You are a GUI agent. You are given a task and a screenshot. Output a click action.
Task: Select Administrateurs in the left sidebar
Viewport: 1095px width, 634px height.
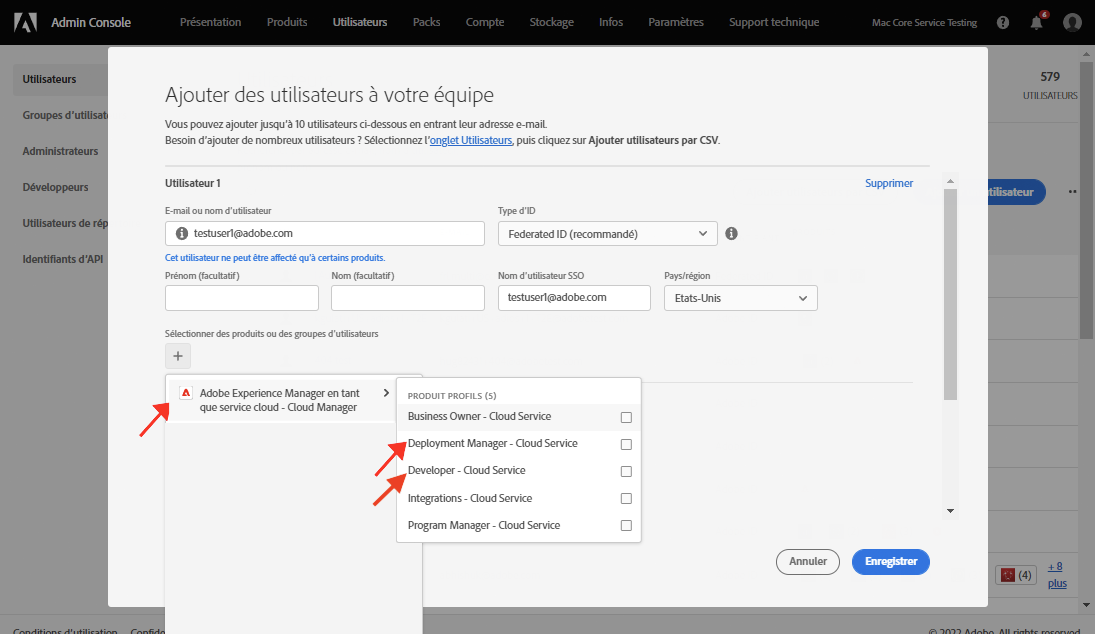(x=60, y=152)
